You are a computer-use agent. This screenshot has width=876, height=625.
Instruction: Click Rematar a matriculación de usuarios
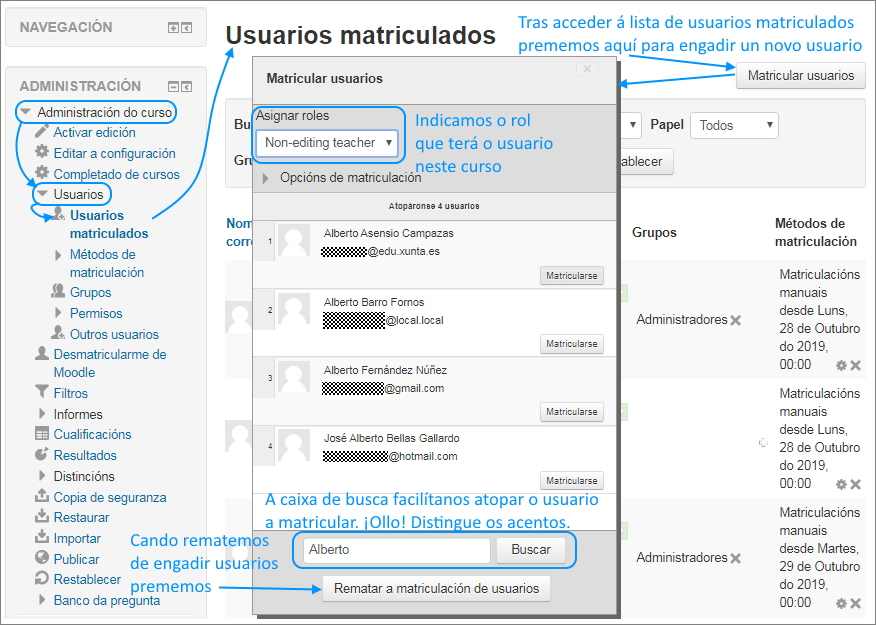[x=436, y=588]
